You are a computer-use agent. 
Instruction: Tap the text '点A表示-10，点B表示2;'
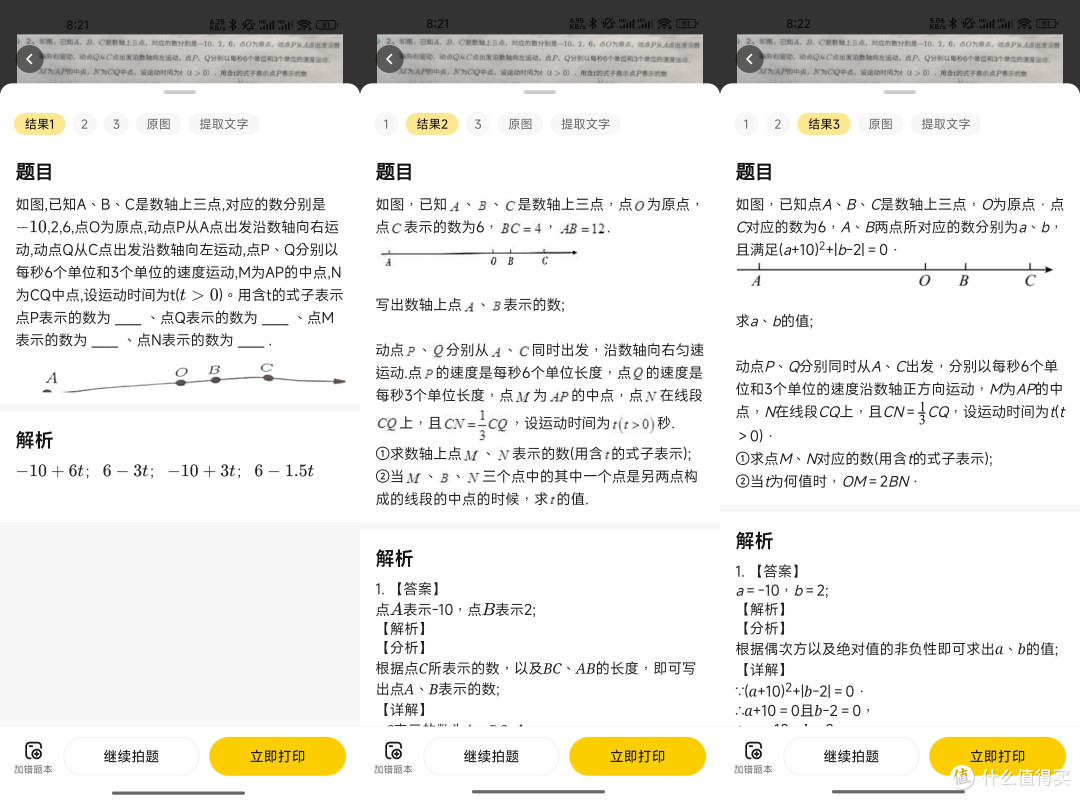(455, 609)
